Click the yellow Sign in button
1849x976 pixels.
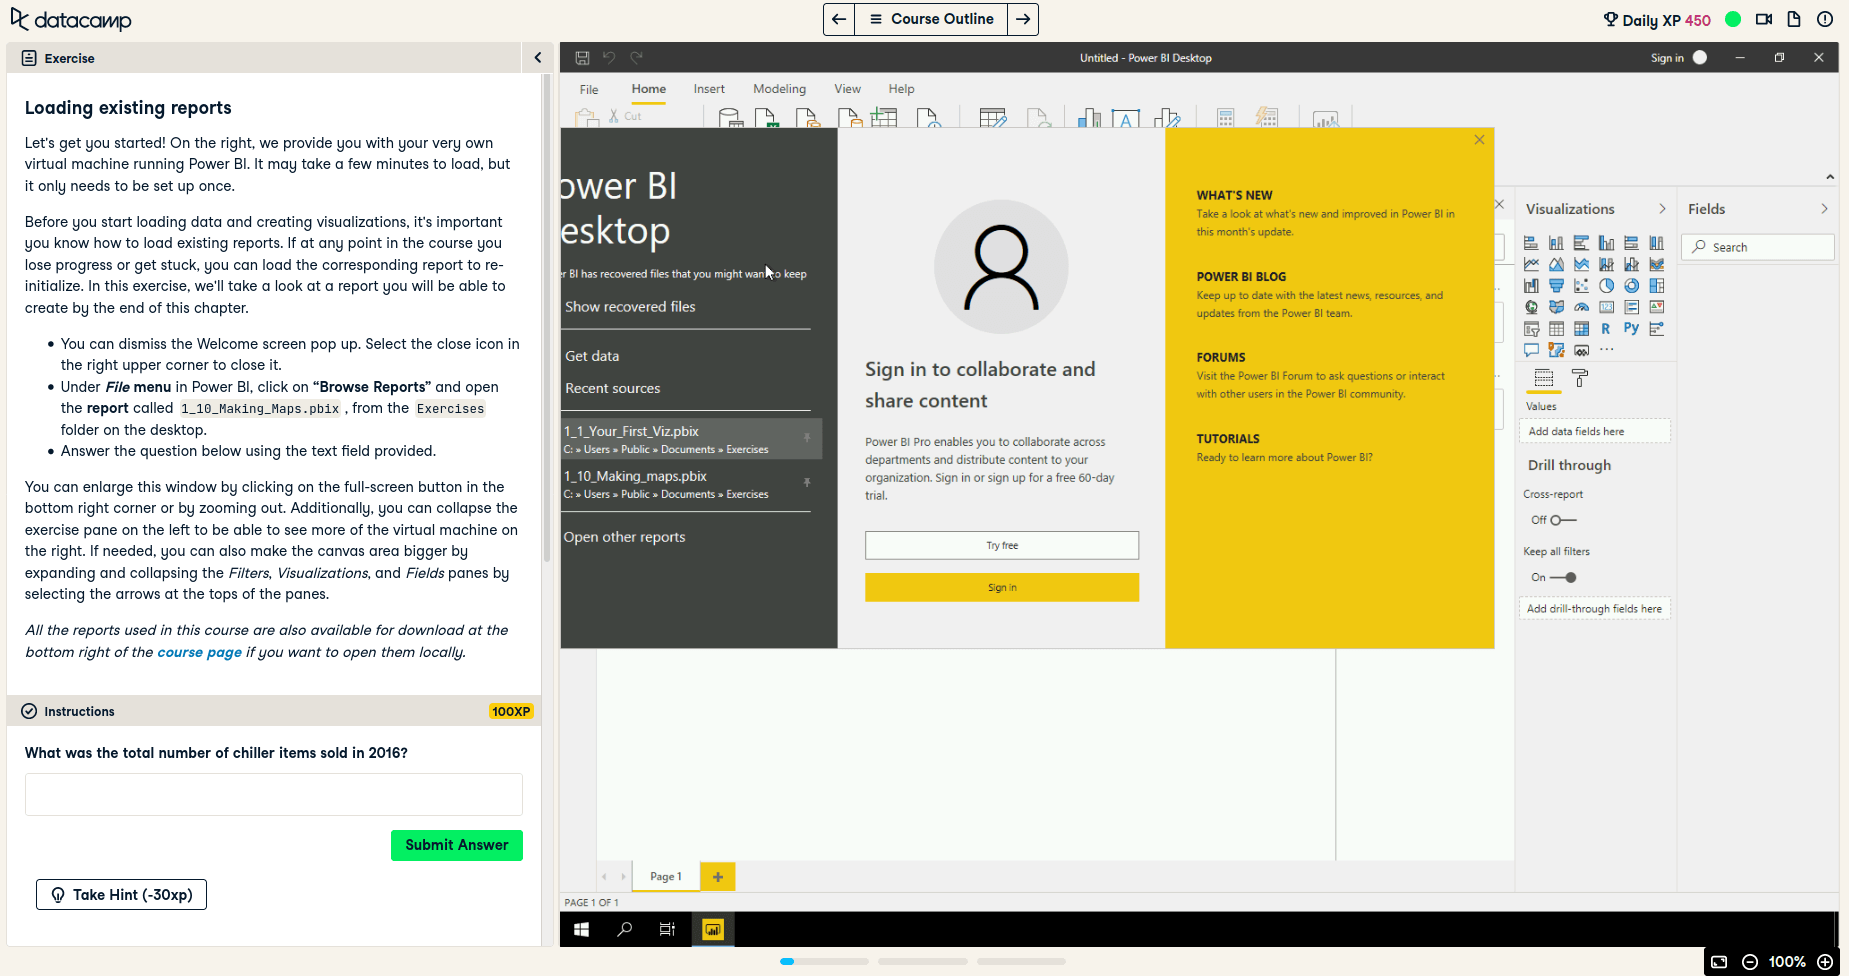coord(1002,588)
